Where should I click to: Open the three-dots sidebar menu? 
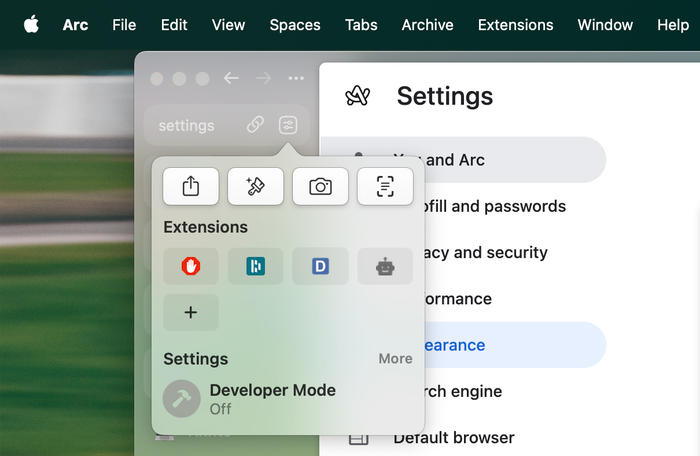296,78
